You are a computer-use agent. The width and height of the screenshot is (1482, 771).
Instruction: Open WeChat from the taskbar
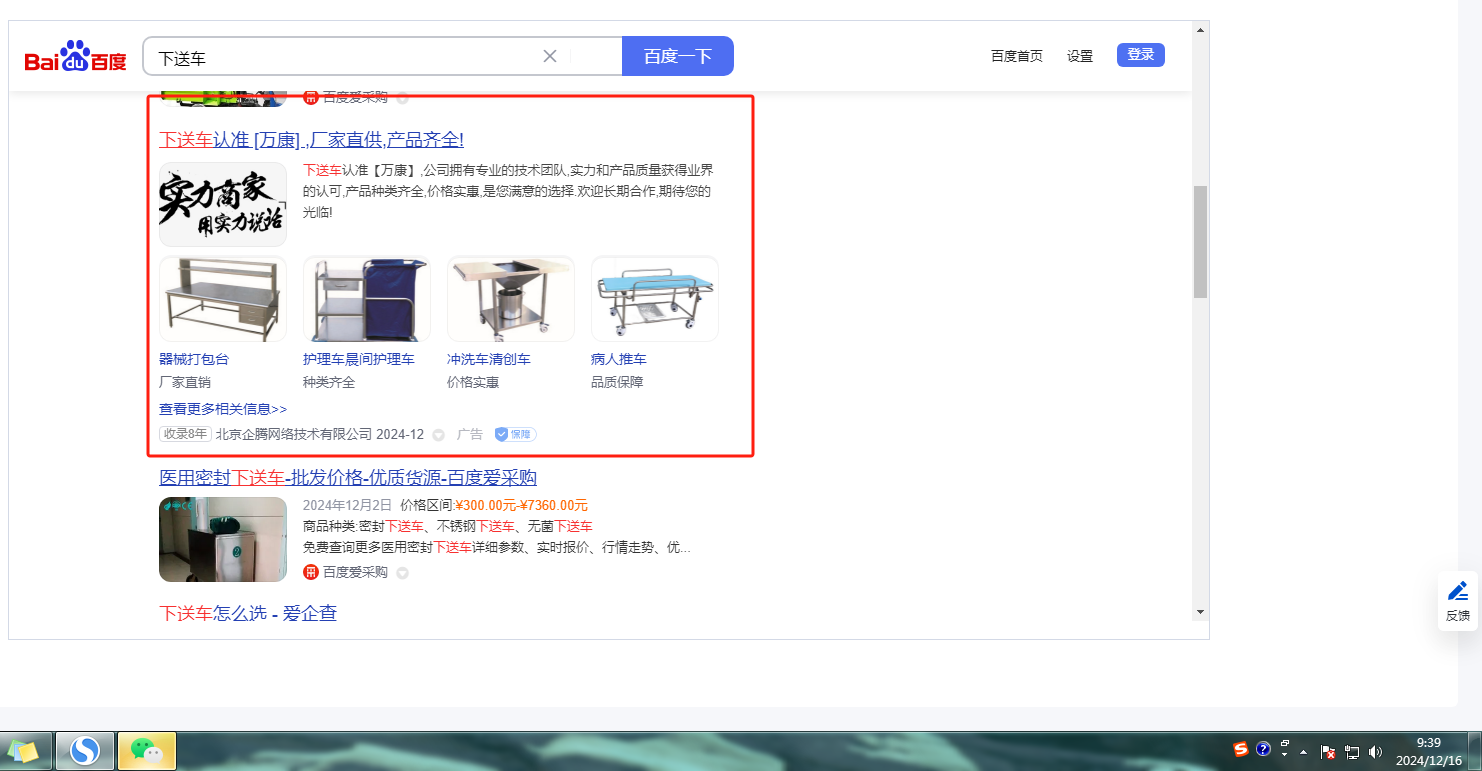(x=147, y=750)
